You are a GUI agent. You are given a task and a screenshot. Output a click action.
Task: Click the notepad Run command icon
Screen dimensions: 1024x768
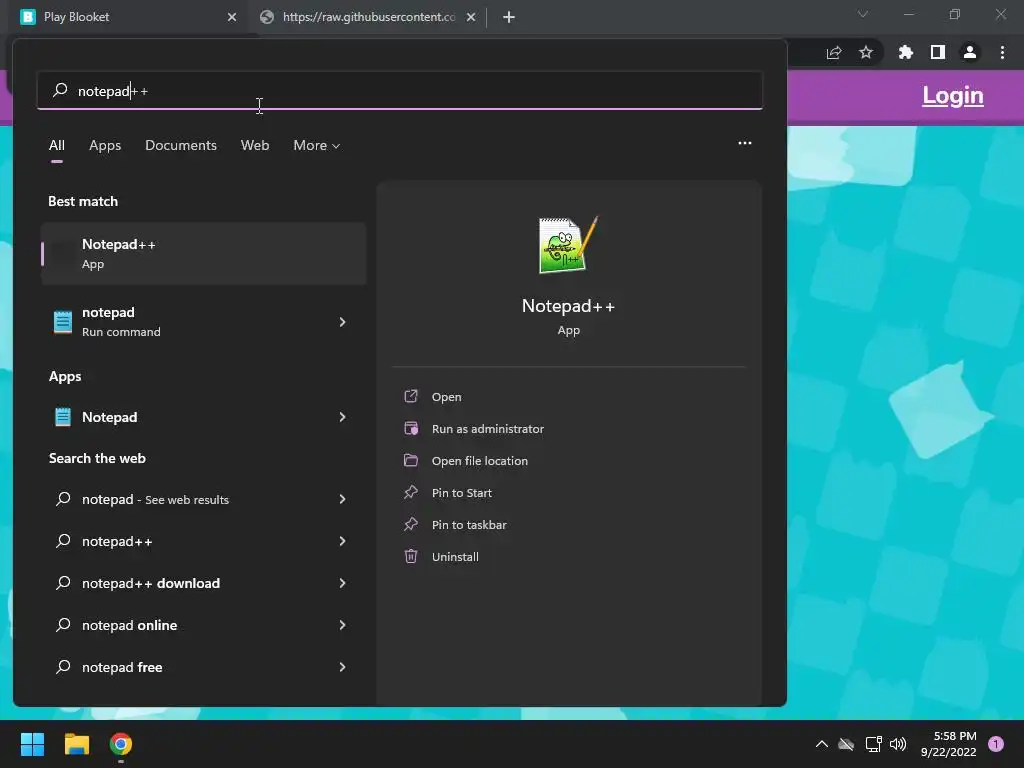[63, 322]
